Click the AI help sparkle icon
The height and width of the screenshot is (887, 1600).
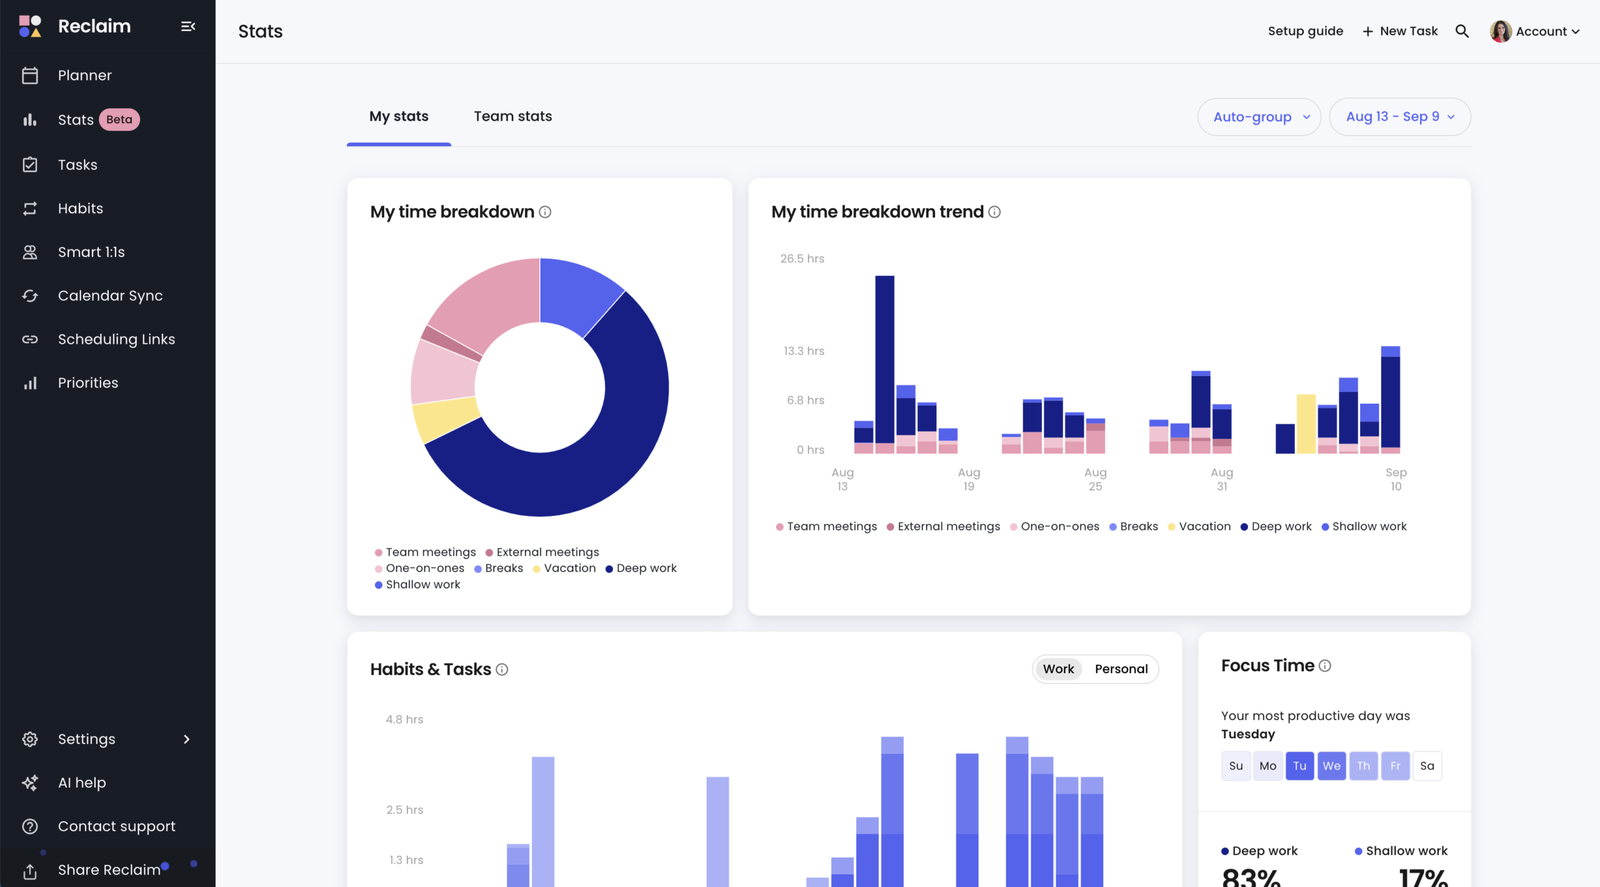pos(30,783)
